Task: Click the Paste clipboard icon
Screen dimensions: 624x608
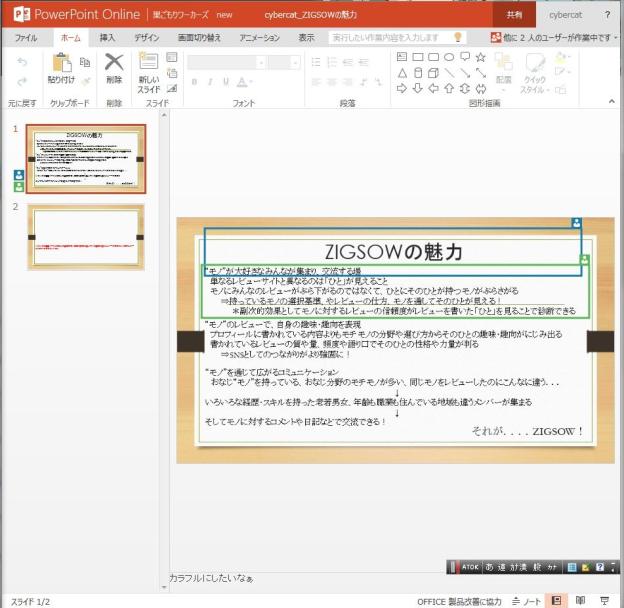Action: (x=62, y=63)
